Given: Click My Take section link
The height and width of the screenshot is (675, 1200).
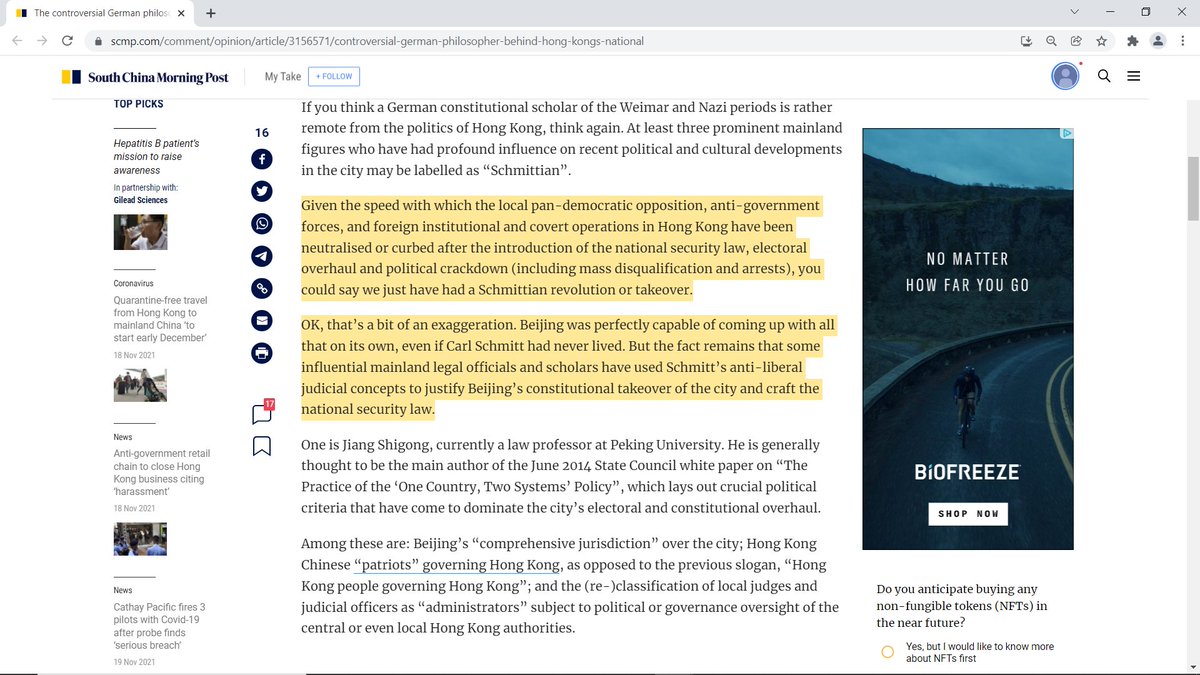Looking at the screenshot, I should click(282, 76).
